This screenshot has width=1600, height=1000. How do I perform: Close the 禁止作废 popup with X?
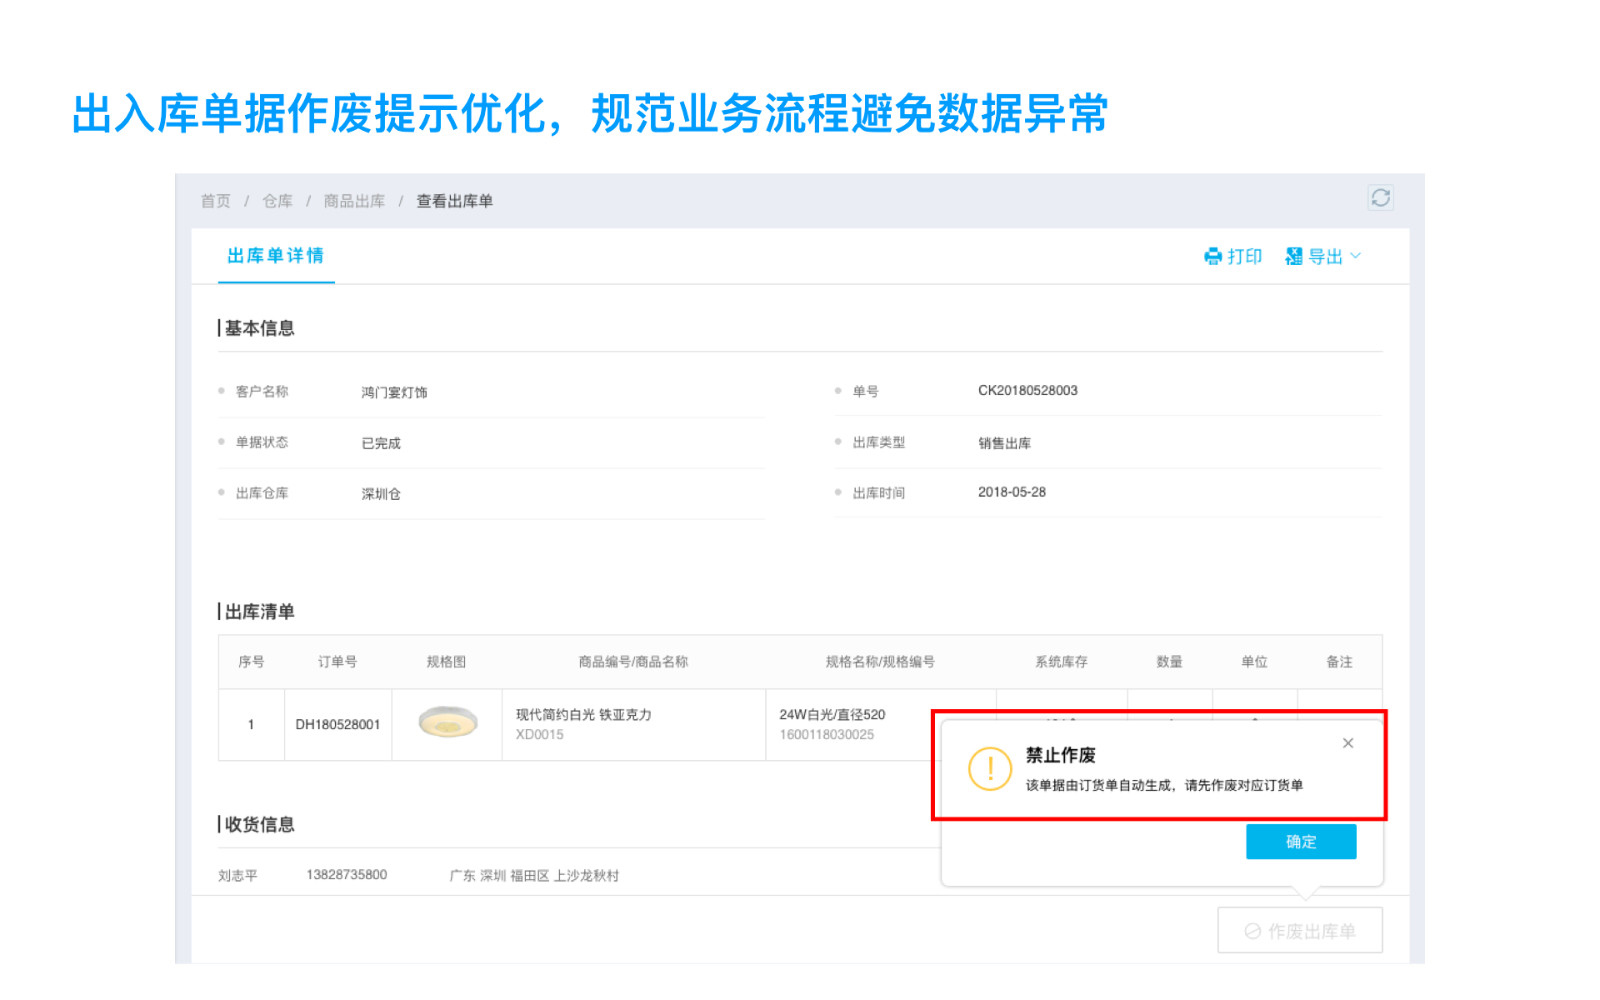point(1348,743)
